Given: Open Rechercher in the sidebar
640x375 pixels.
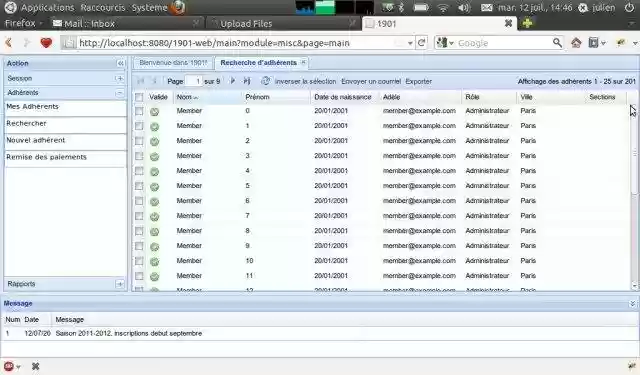Looking at the screenshot, I should coord(65,124).
